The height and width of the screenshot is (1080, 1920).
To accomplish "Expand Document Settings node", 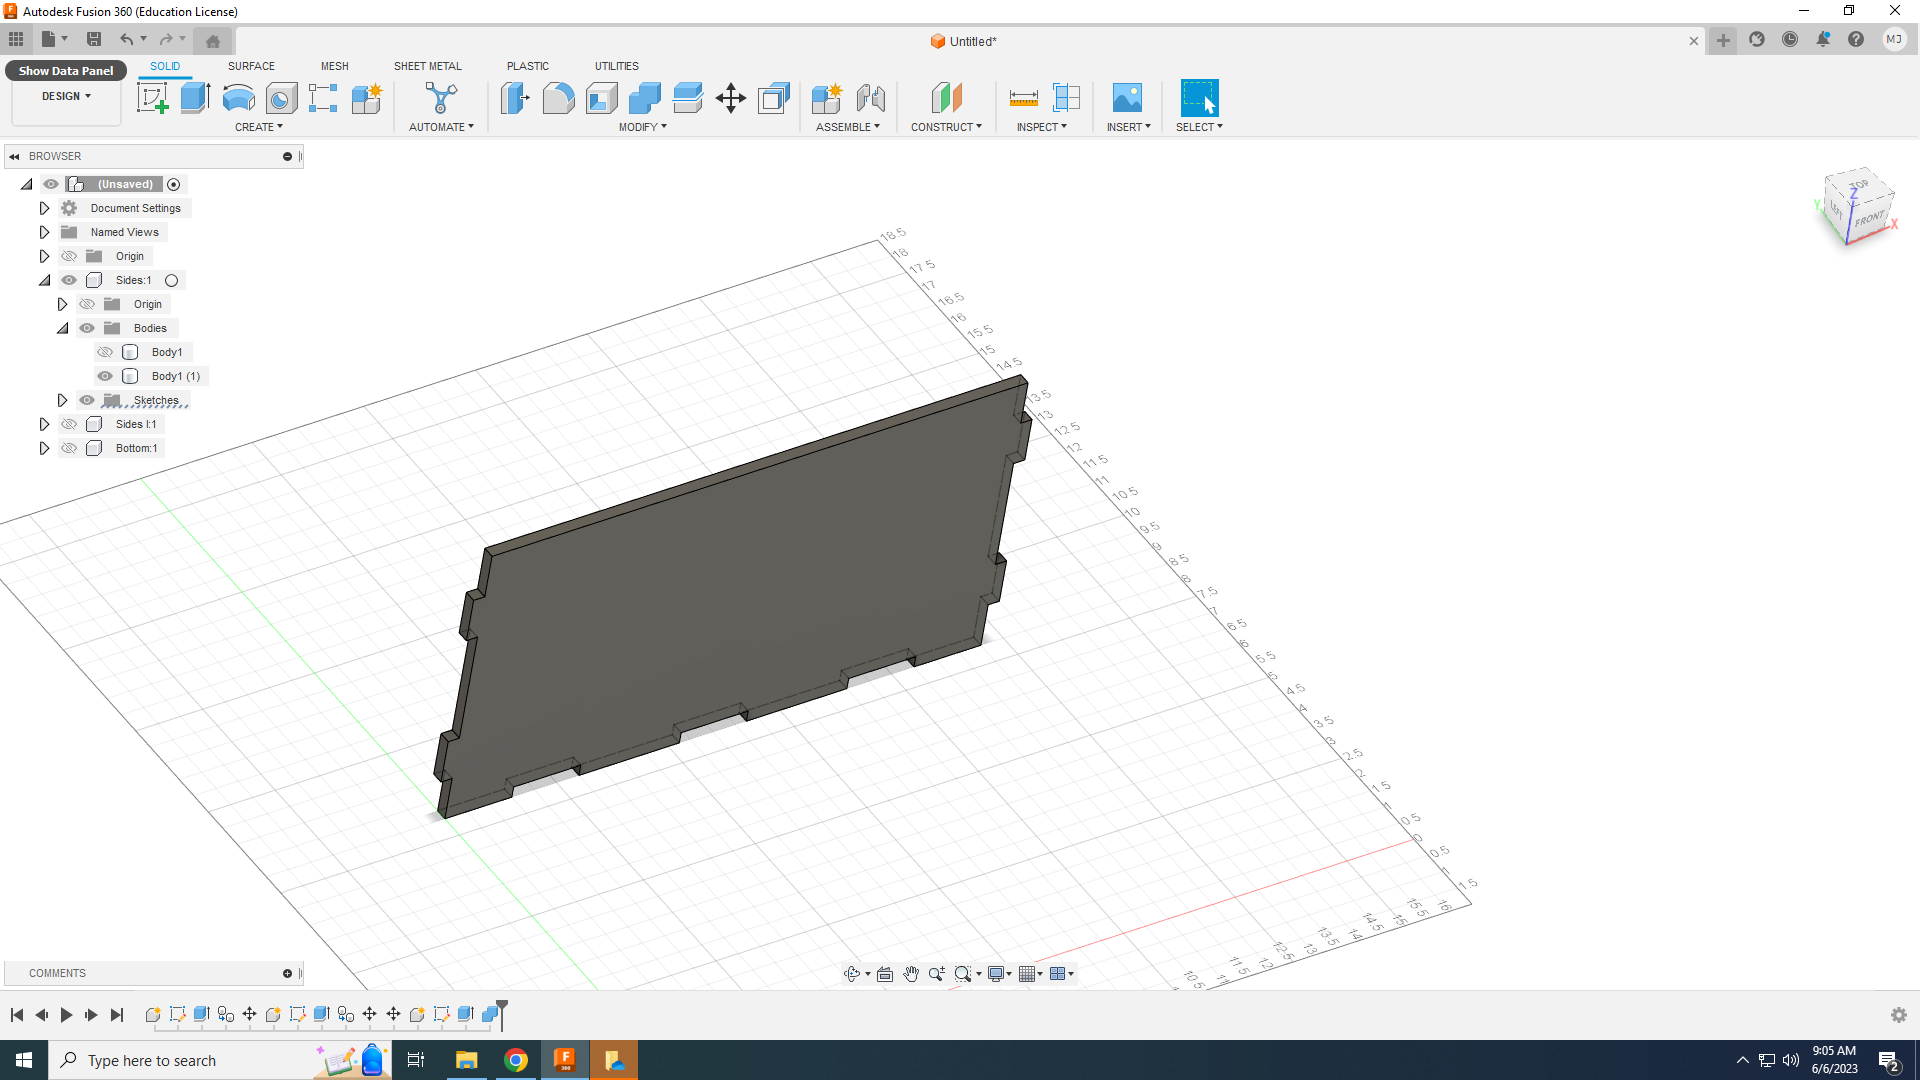I will pyautogui.click(x=44, y=208).
